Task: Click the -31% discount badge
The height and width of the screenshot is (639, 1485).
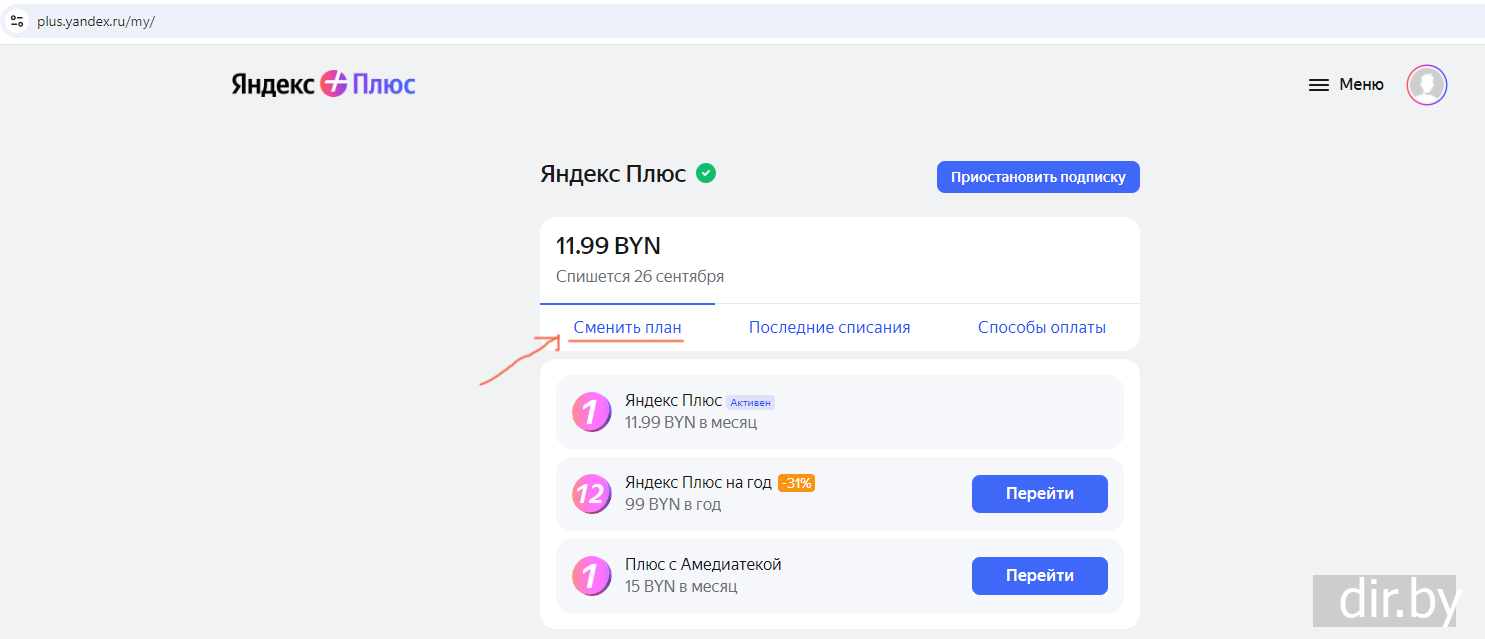Action: point(796,483)
